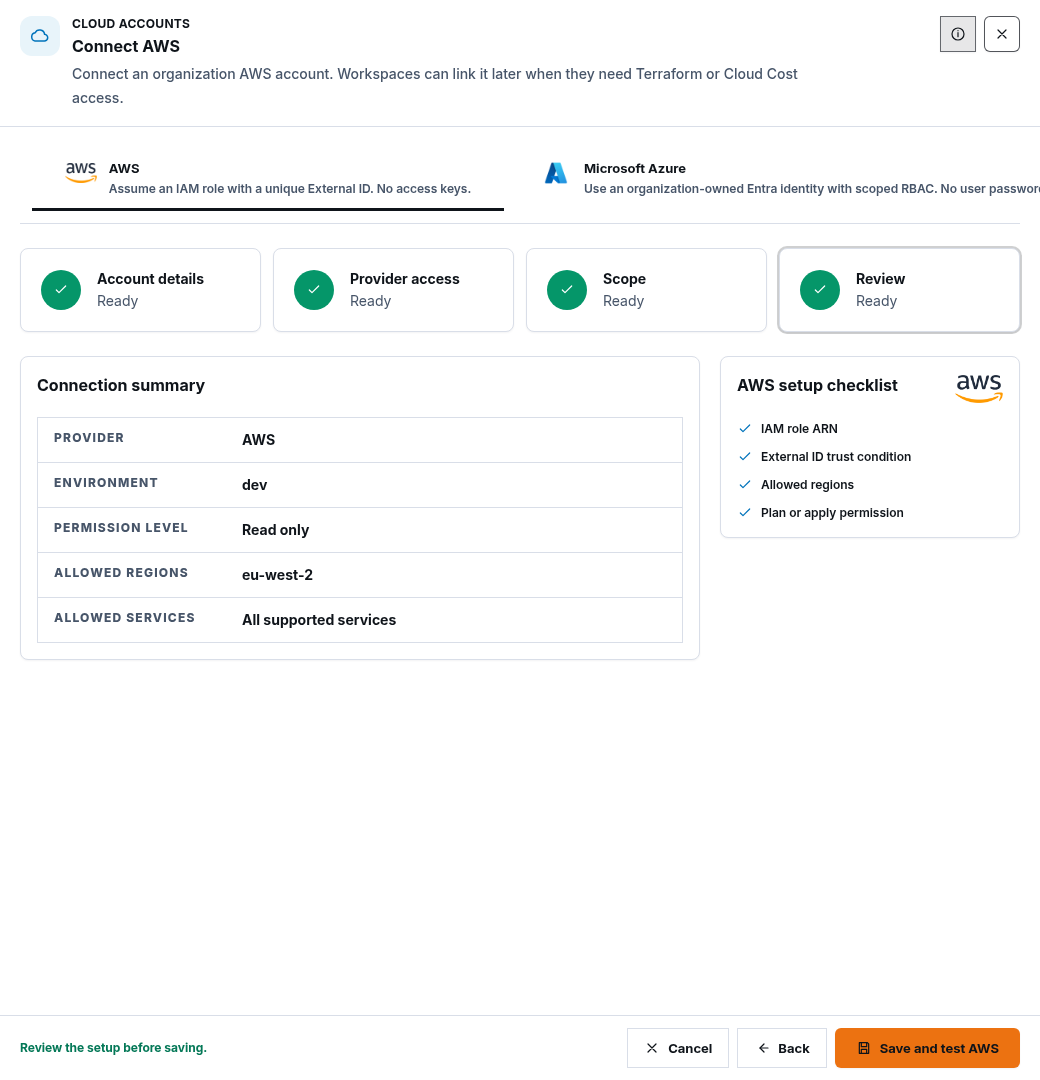Click the AWS logo in provider tab
The height and width of the screenshot is (1080, 1040).
81,172
